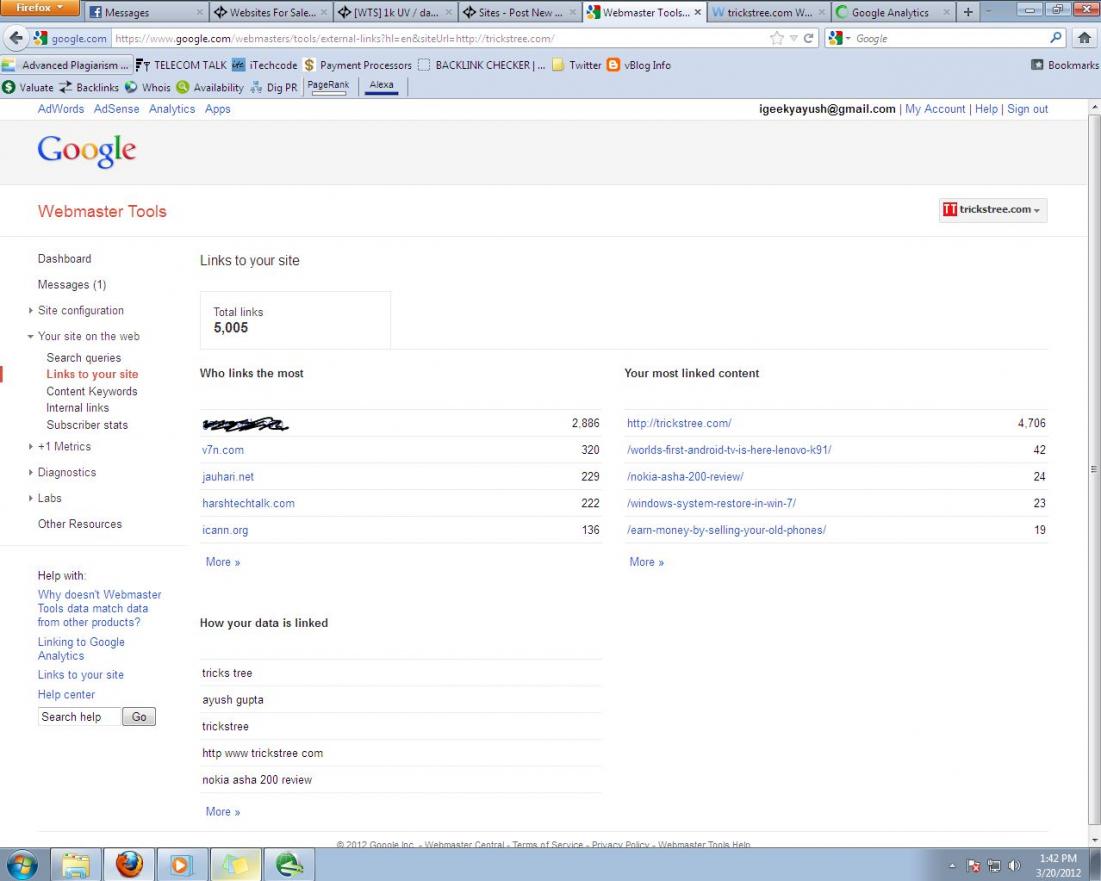Click More under Who links the most
Screen dimensions: 1101x881
tap(223, 562)
